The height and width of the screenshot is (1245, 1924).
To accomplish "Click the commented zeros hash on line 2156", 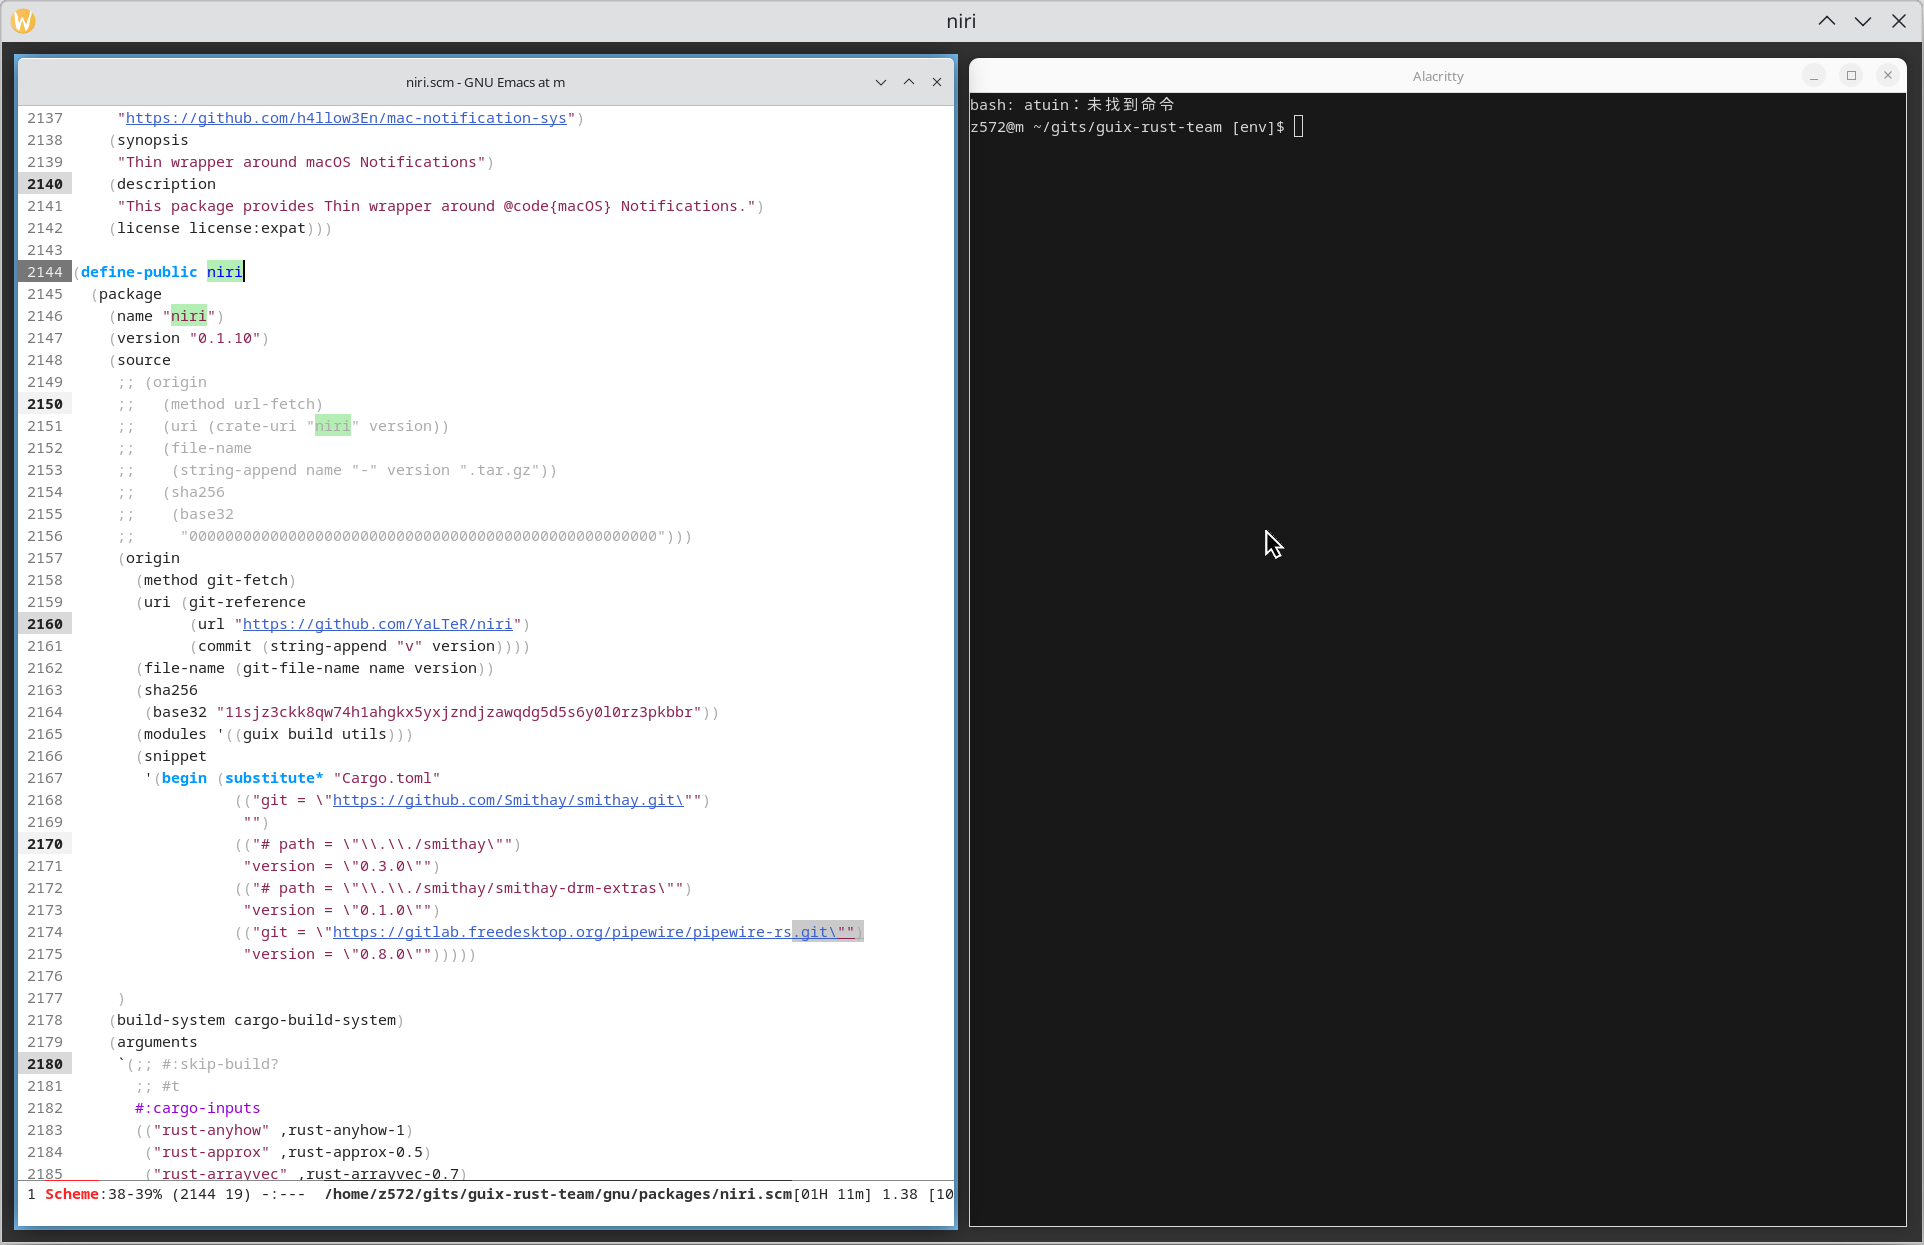I will pos(423,536).
